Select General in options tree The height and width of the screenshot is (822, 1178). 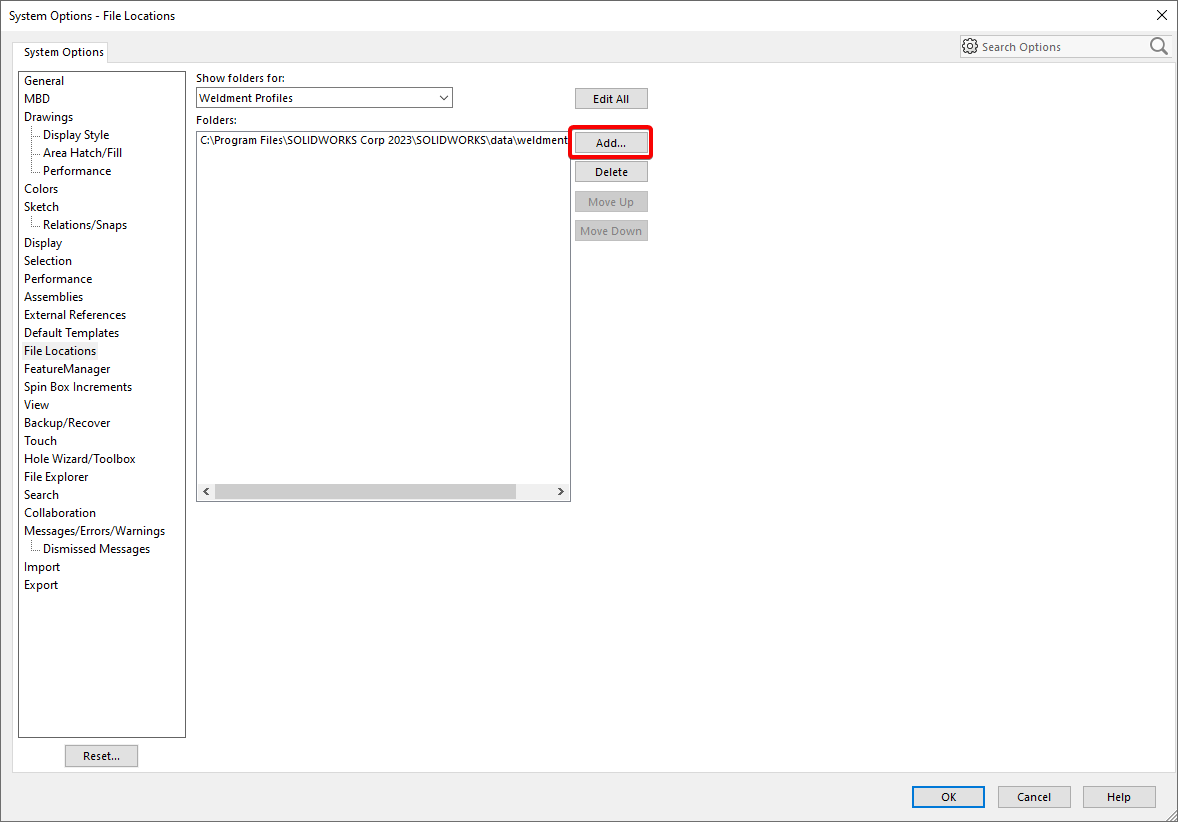click(x=44, y=80)
